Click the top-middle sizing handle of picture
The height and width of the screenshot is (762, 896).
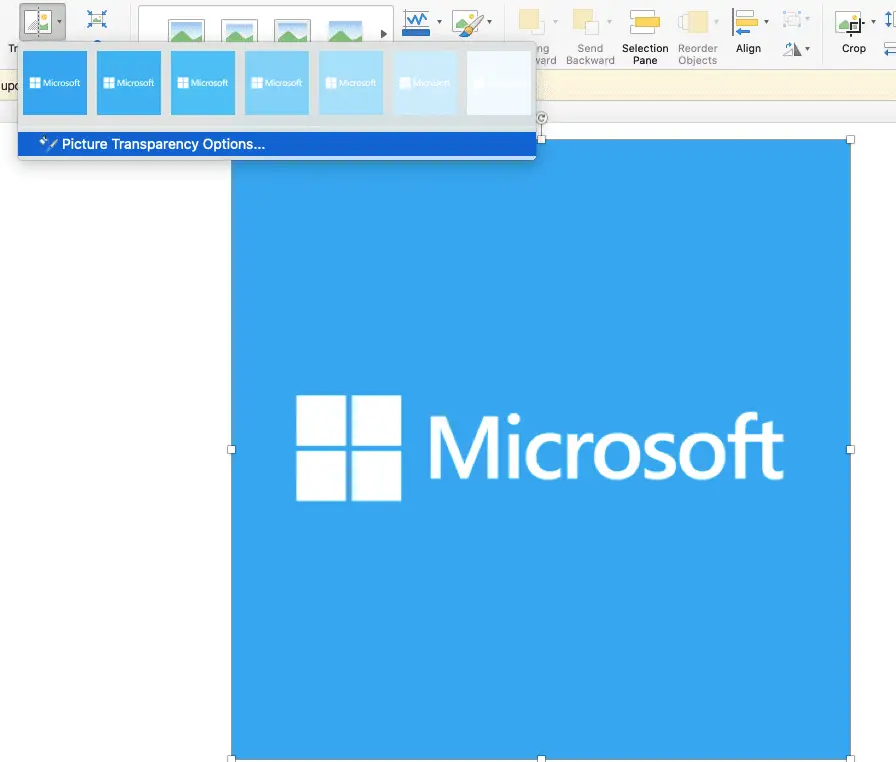(541, 139)
